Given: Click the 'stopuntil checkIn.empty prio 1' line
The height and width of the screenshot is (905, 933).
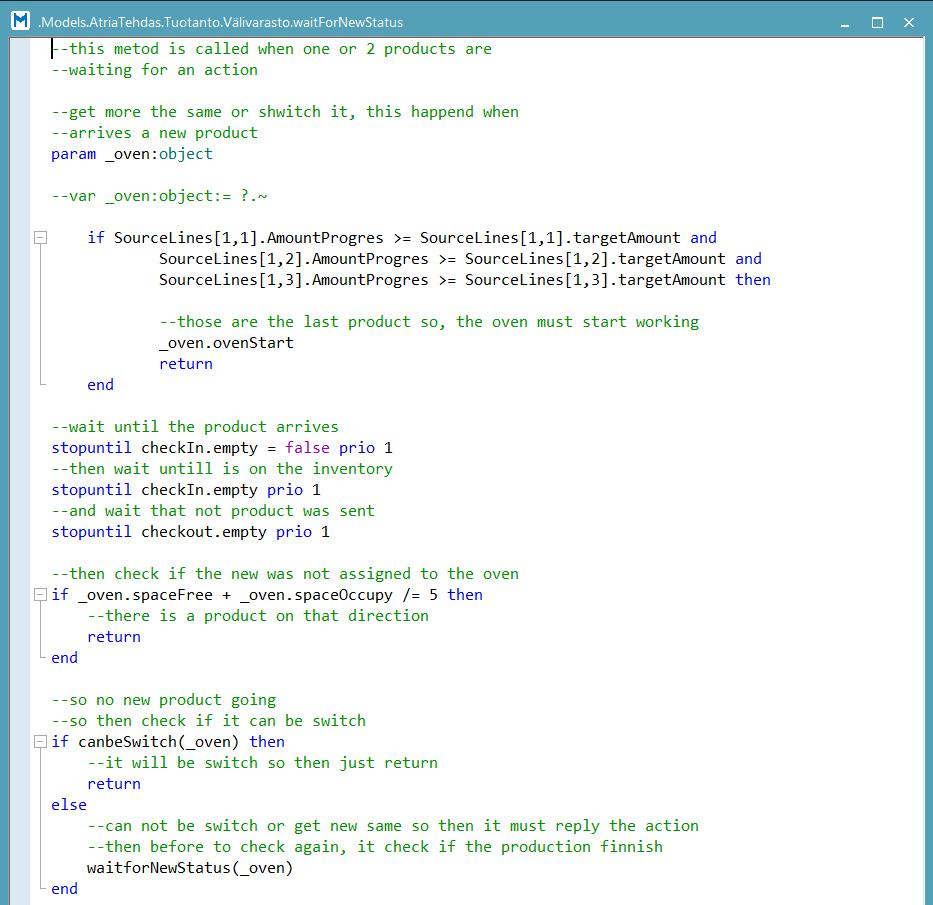Looking at the screenshot, I should click(186, 490).
